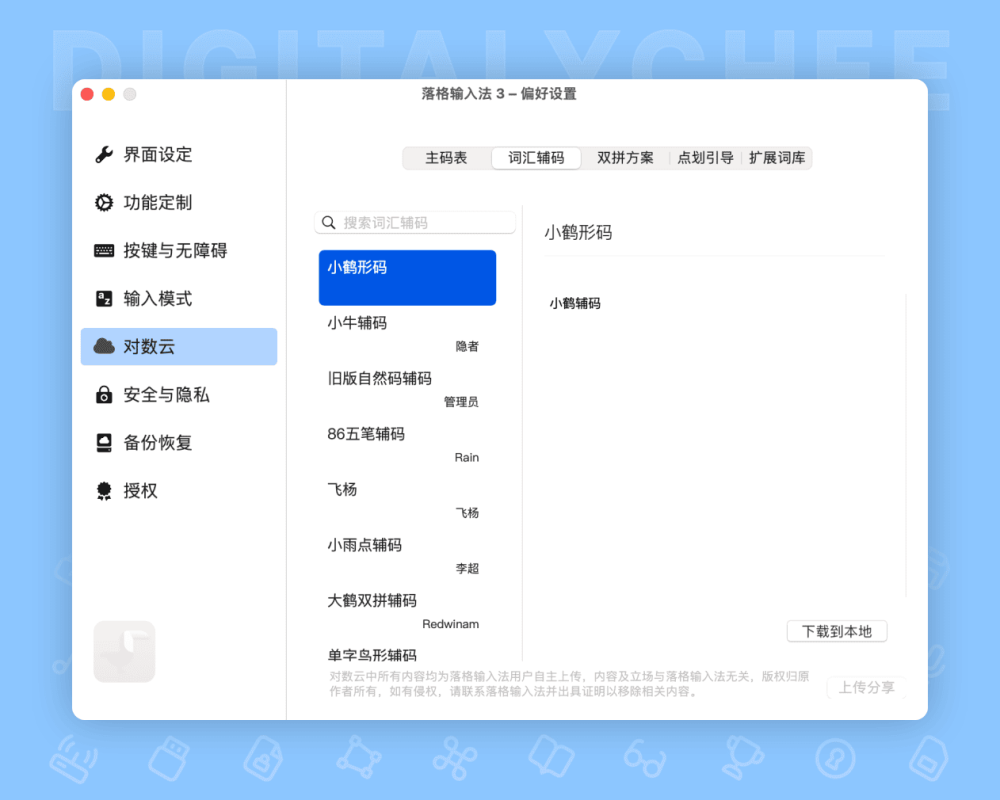Click the magnifier icon in search field

pyautogui.click(x=328, y=223)
